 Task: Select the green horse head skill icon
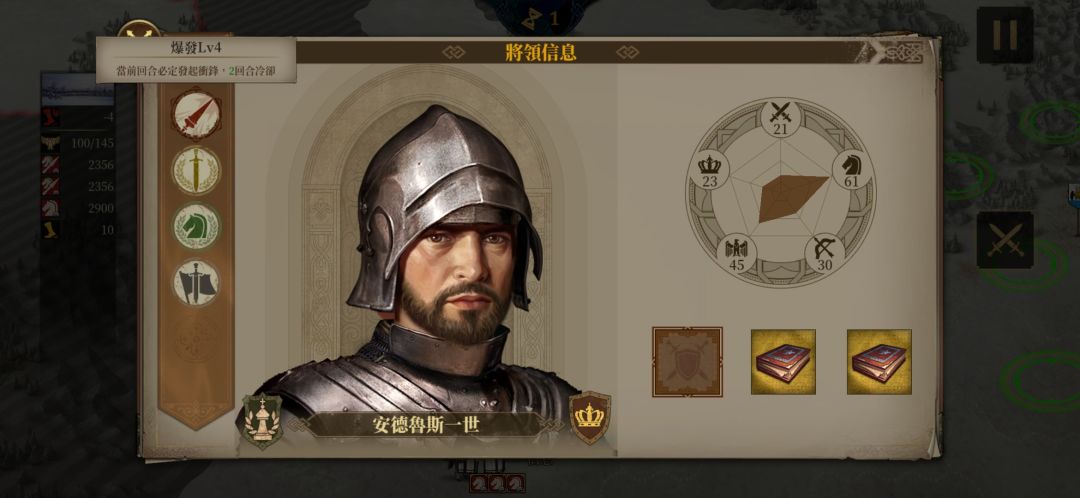[196, 226]
